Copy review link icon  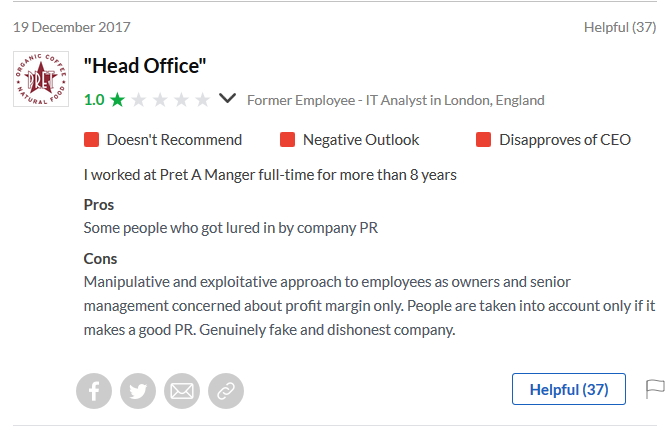pos(225,391)
